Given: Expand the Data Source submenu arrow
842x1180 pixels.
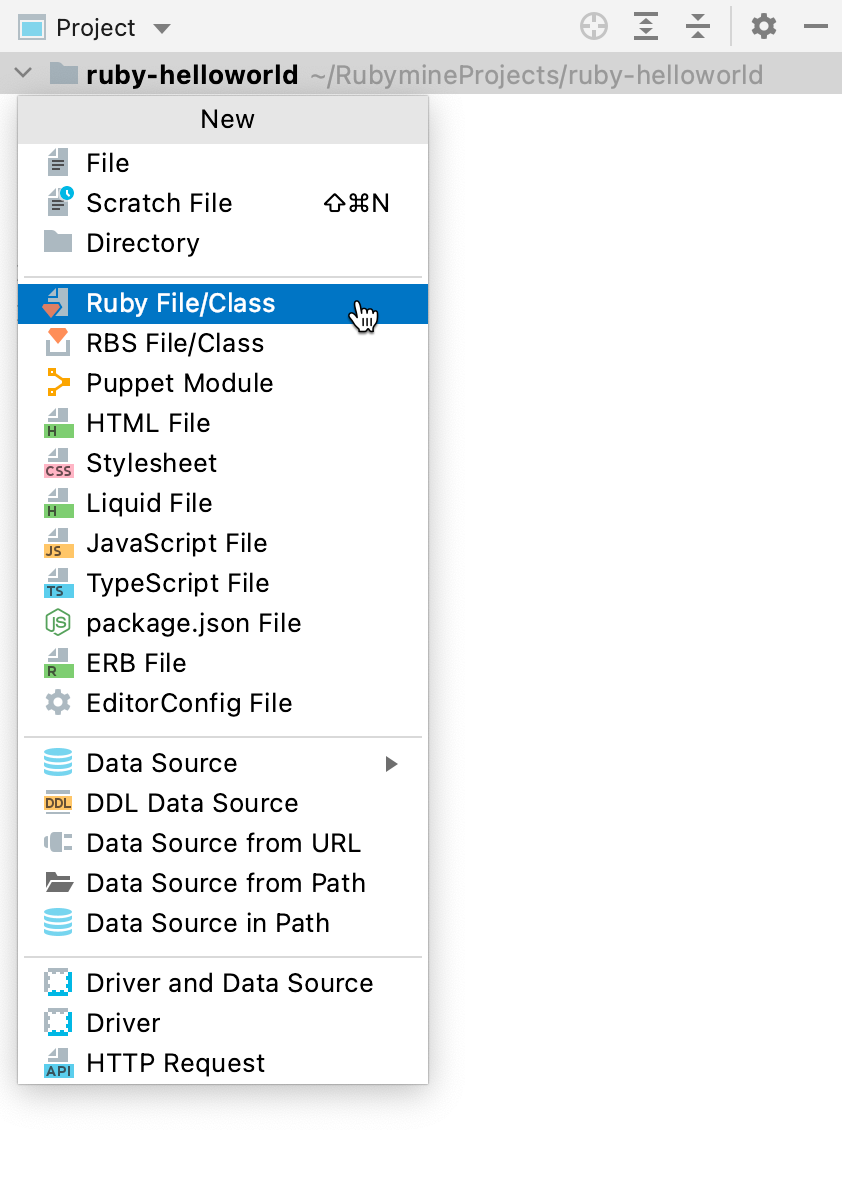Looking at the screenshot, I should 392,764.
